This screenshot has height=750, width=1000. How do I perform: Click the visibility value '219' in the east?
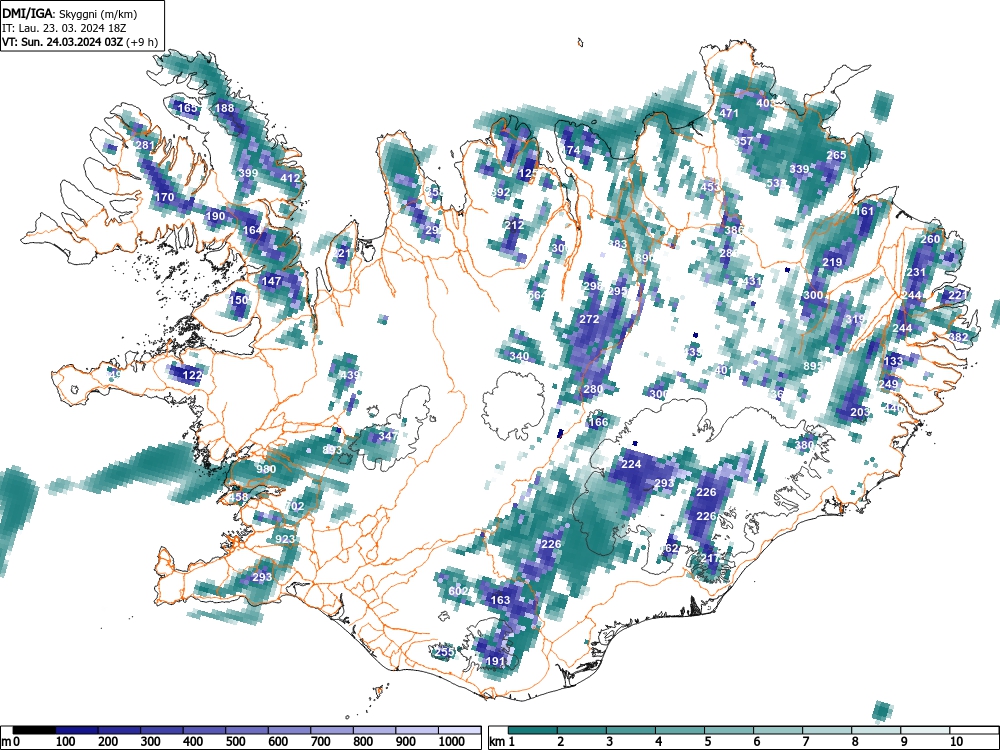click(x=832, y=262)
